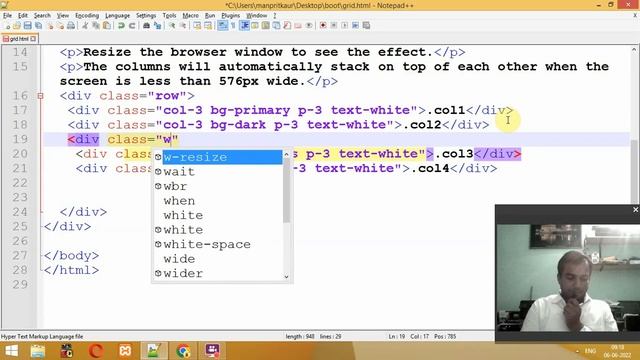Image resolution: width=640 pixels, height=360 pixels.
Task: Open the Edit menu
Action: click(x=22, y=16)
